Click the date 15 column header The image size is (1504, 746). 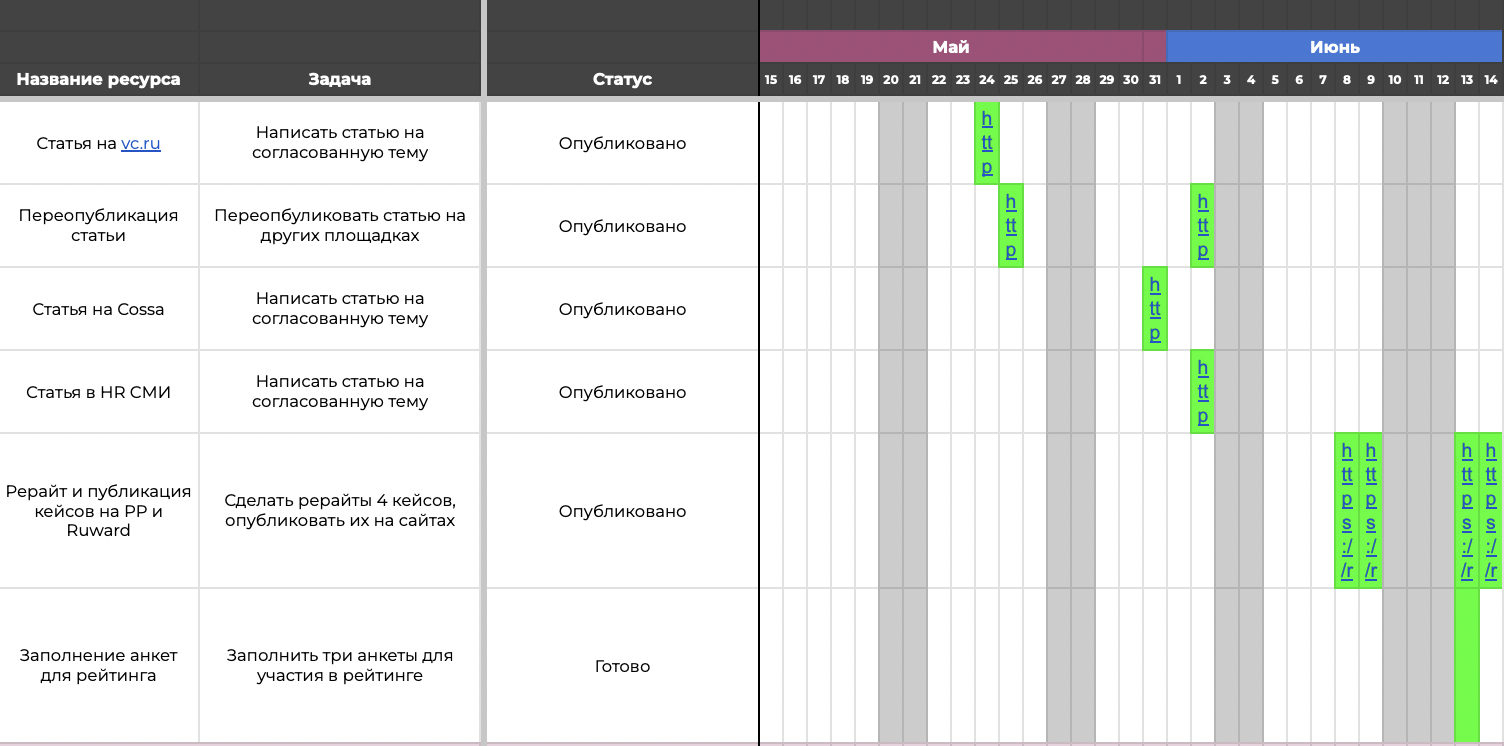point(771,80)
